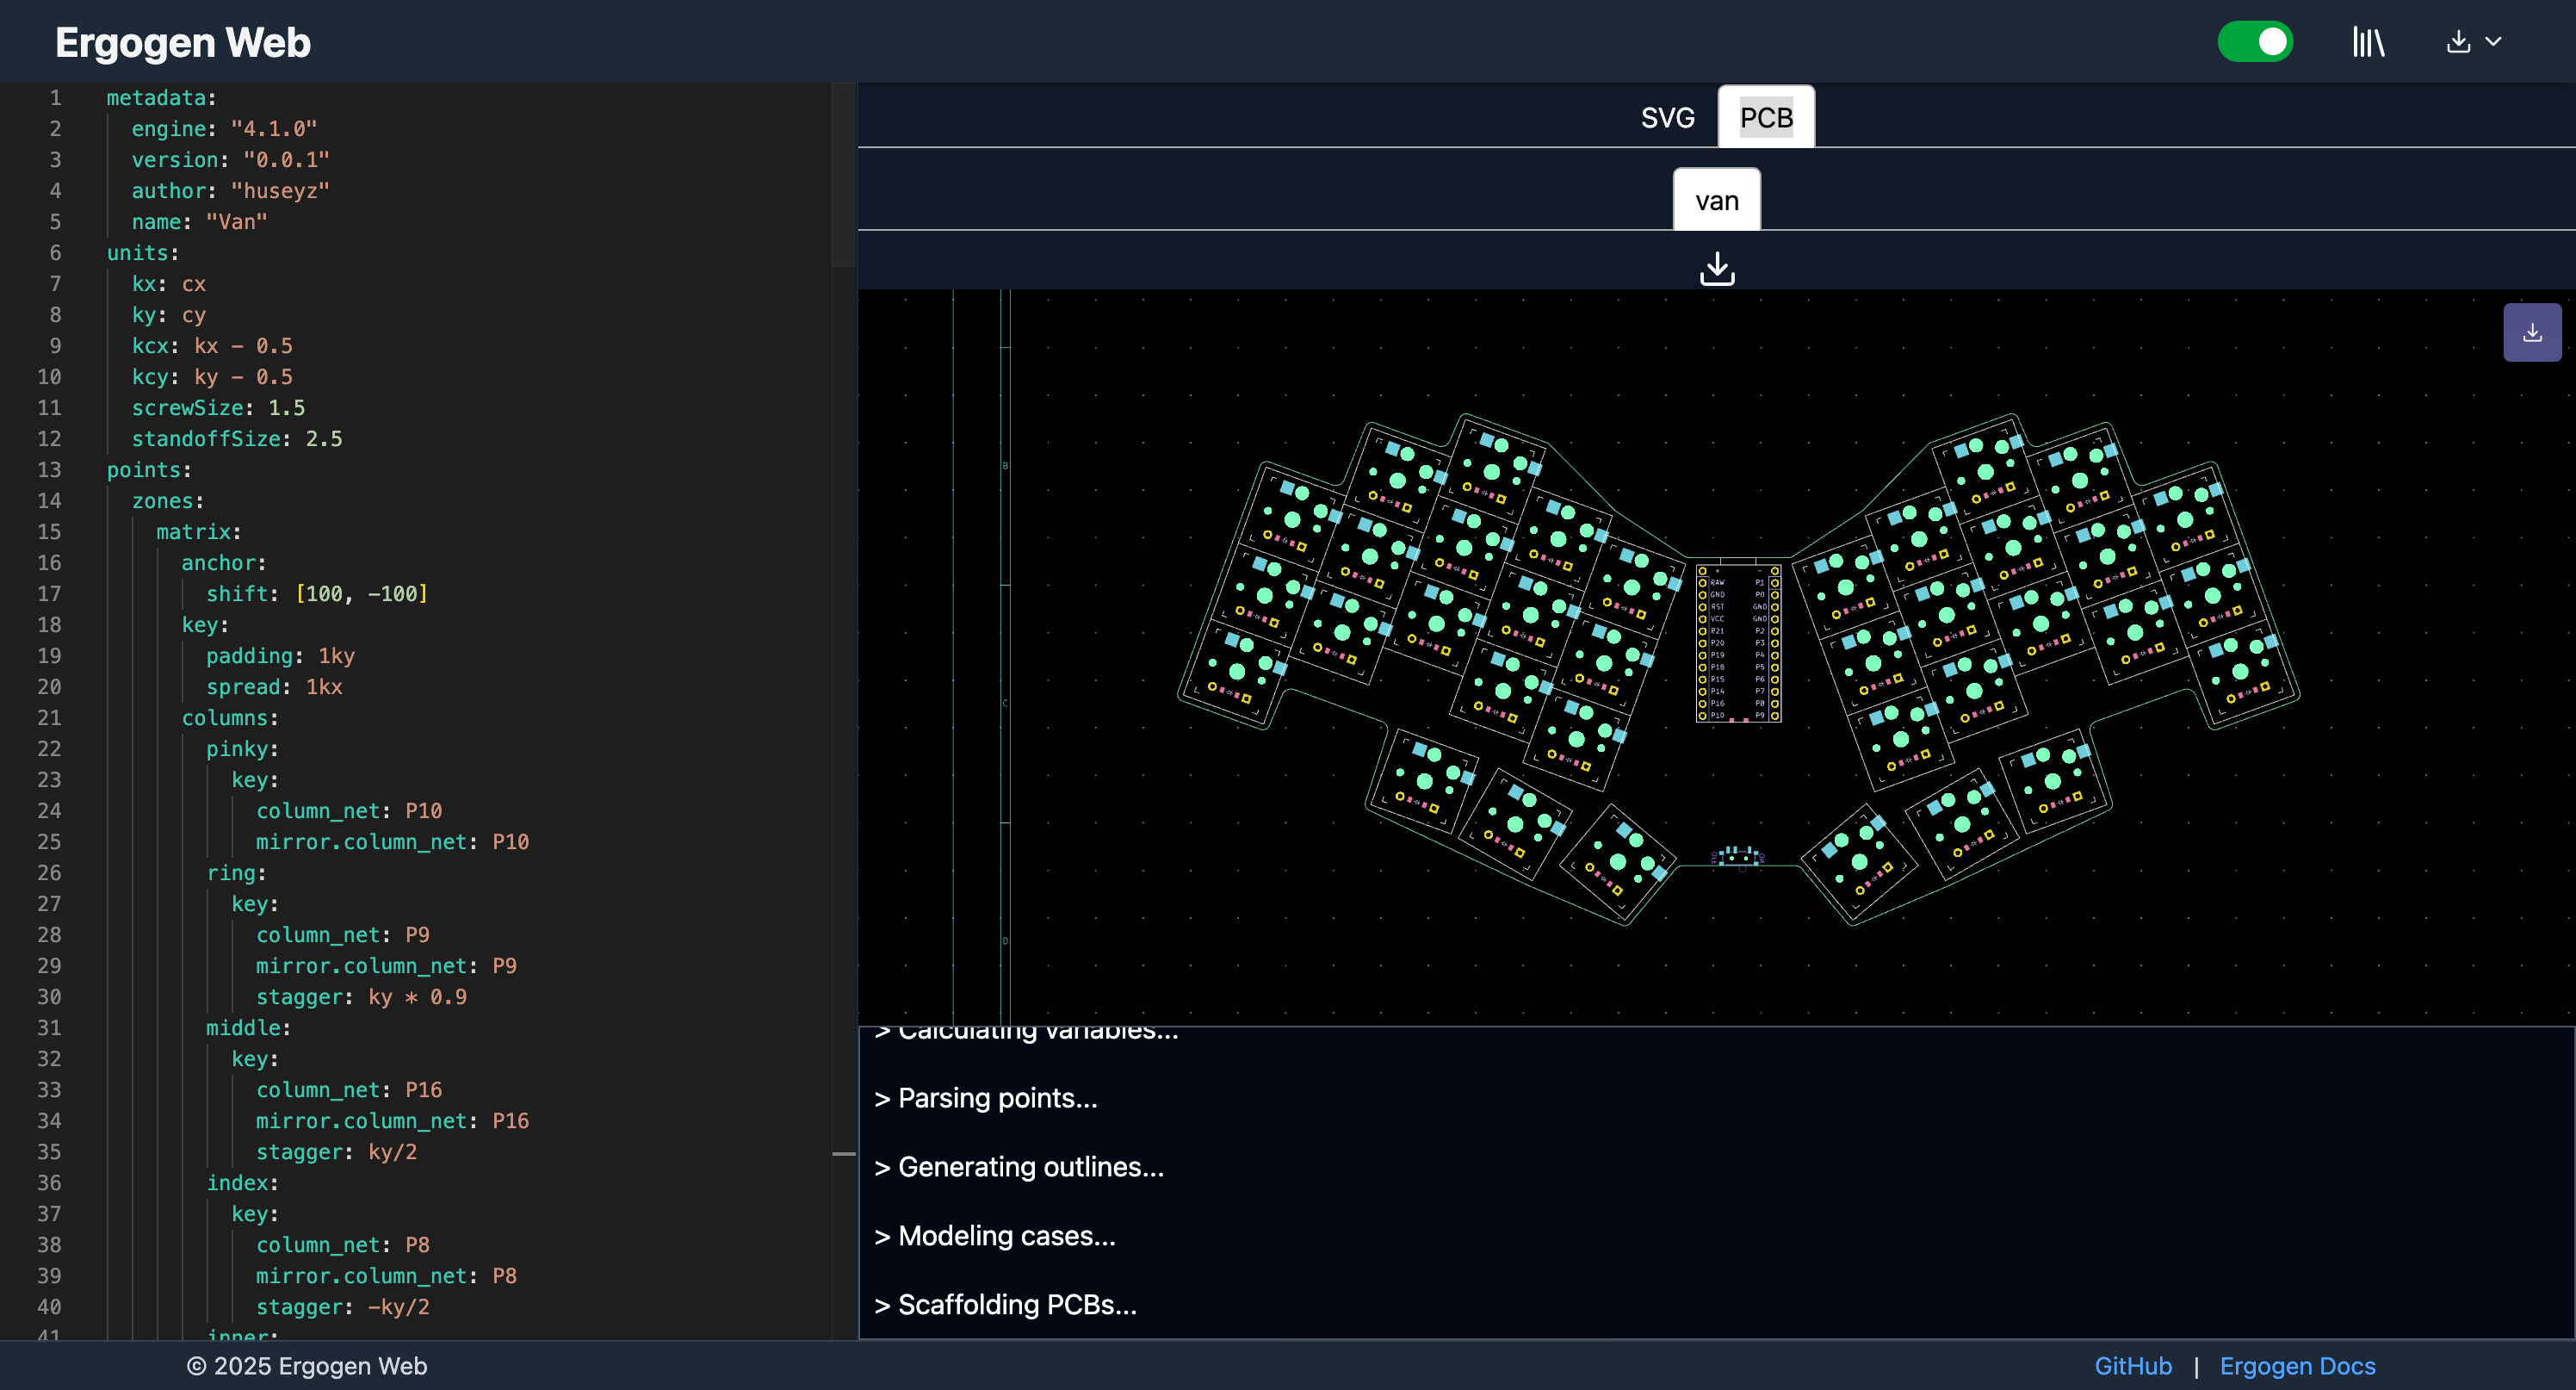The image size is (2576, 1390).
Task: Switch to the SVG tab
Action: 1667,118
